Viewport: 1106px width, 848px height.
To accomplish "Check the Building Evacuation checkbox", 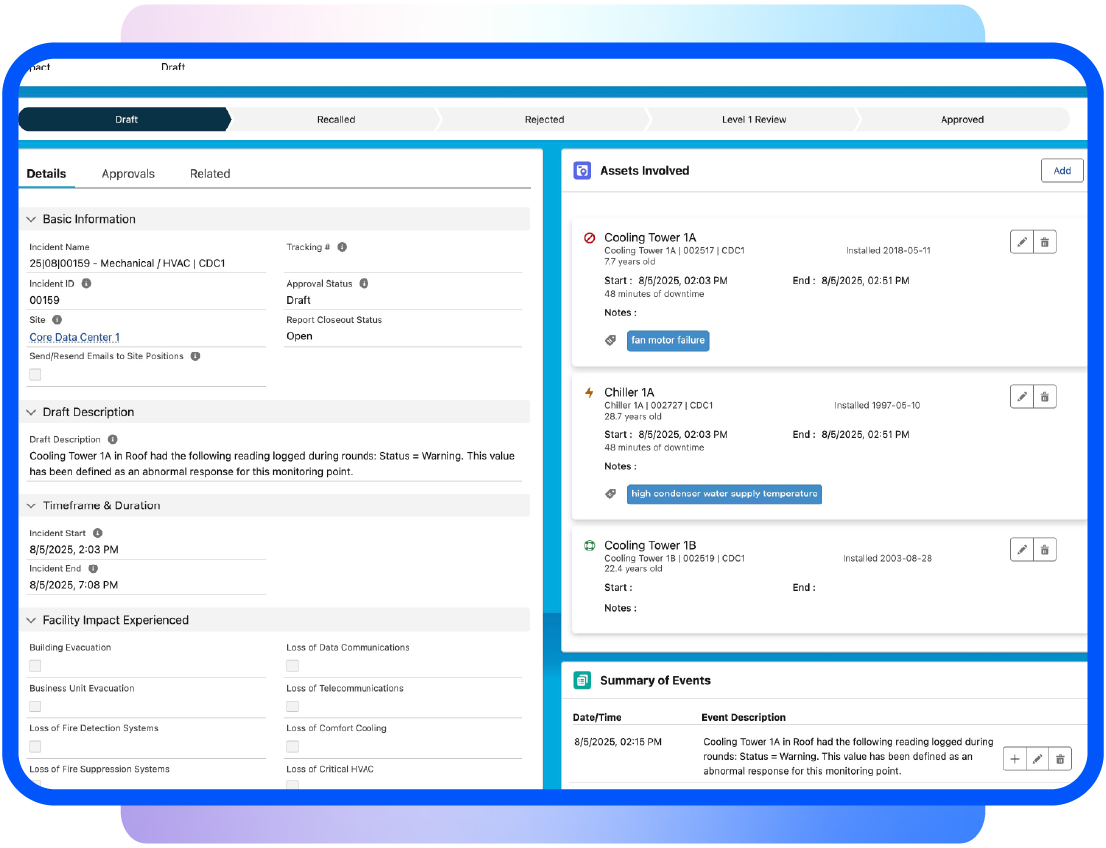I will tap(36, 665).
